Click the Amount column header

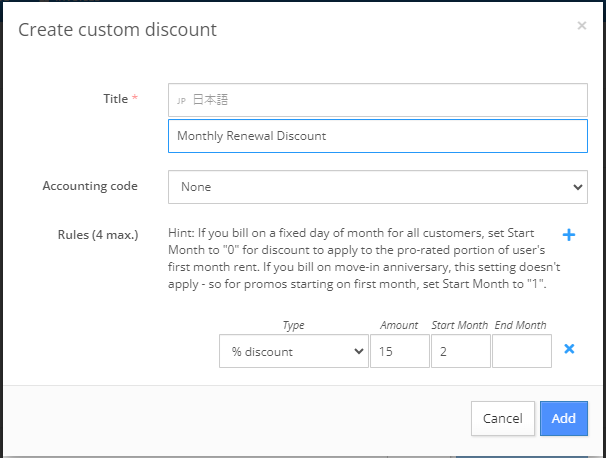(399, 325)
